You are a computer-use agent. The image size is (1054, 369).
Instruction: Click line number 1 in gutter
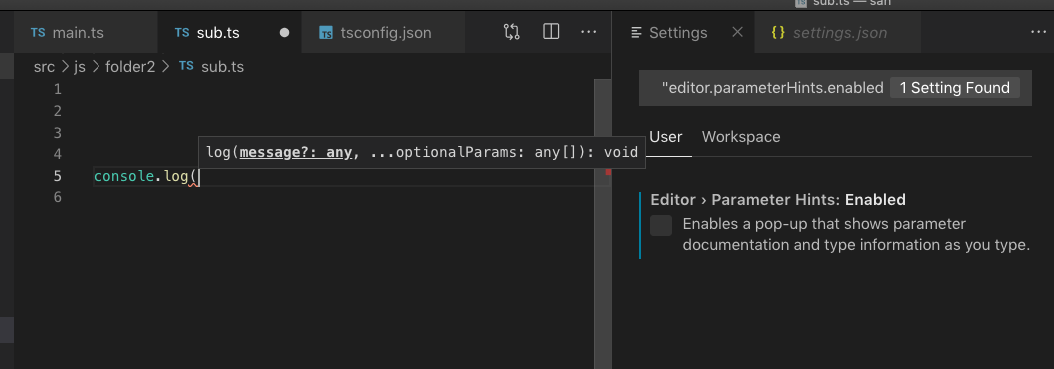(x=57, y=89)
